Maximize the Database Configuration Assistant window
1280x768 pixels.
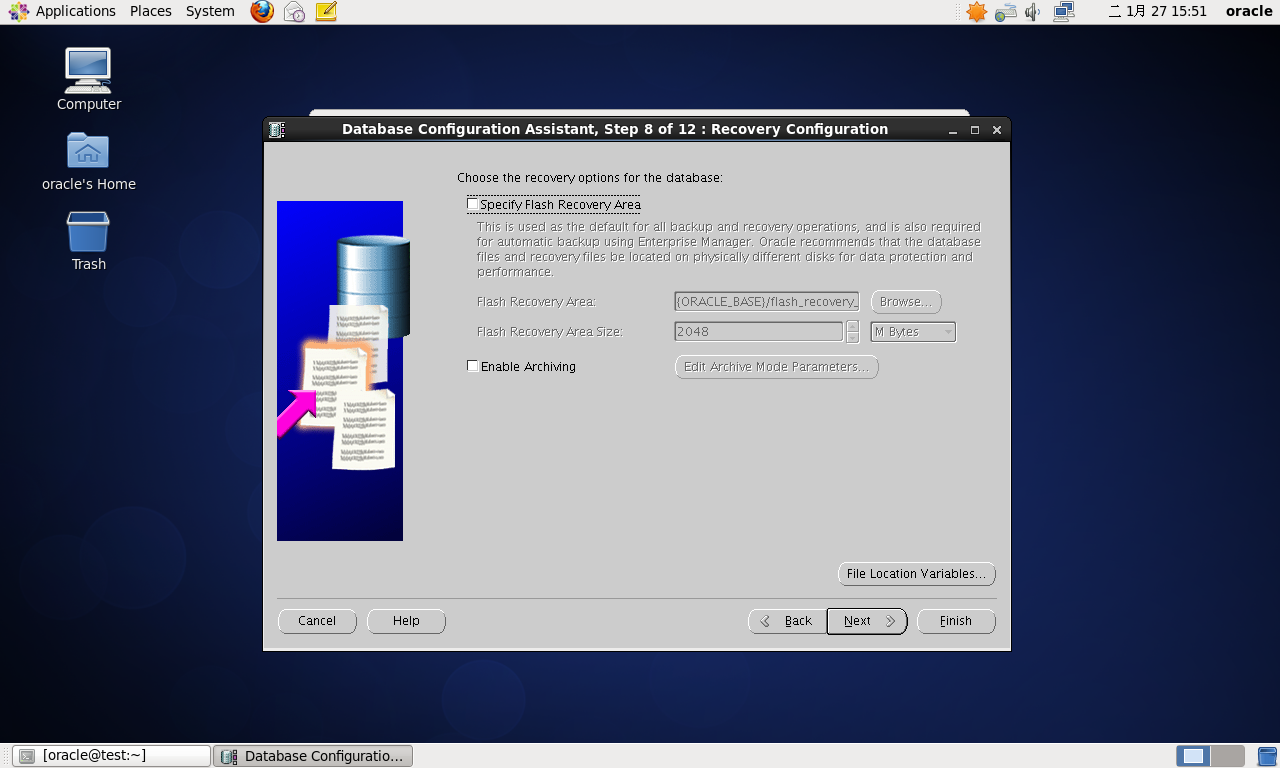pyautogui.click(x=975, y=130)
